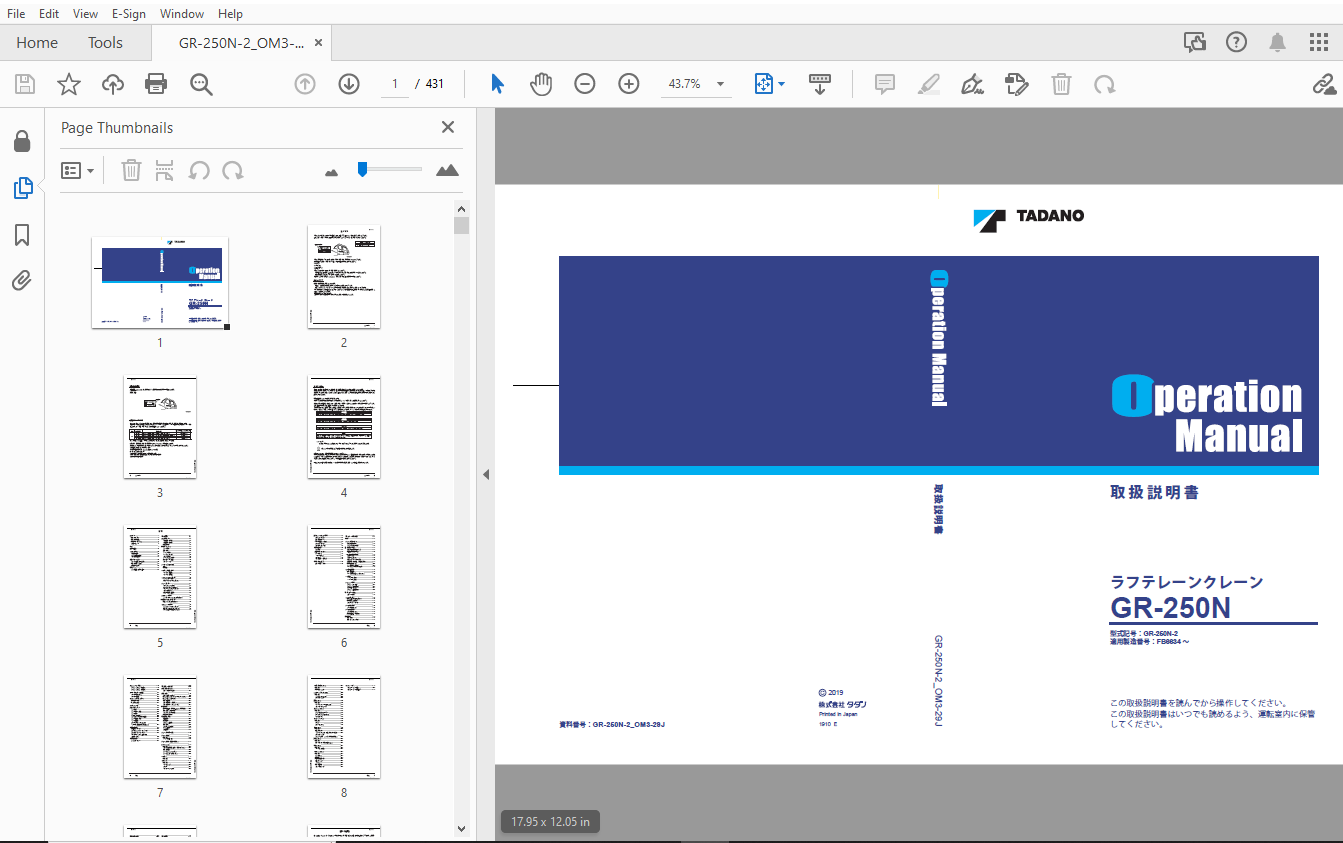Select page 3 thumbnail
The image size is (1343, 843).
[160, 427]
